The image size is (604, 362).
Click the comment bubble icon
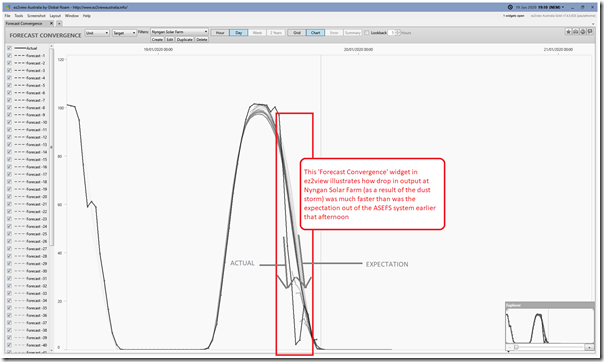coord(590,32)
